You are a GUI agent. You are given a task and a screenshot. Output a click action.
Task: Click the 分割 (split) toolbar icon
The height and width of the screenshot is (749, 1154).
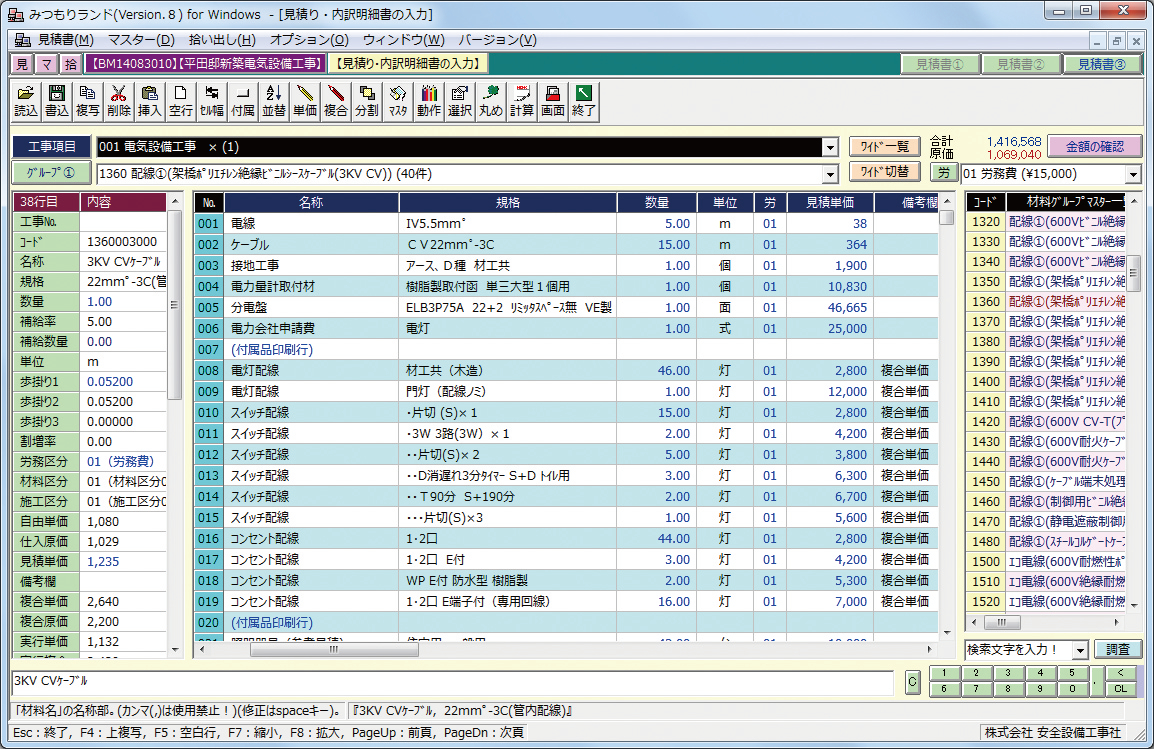[x=367, y=101]
